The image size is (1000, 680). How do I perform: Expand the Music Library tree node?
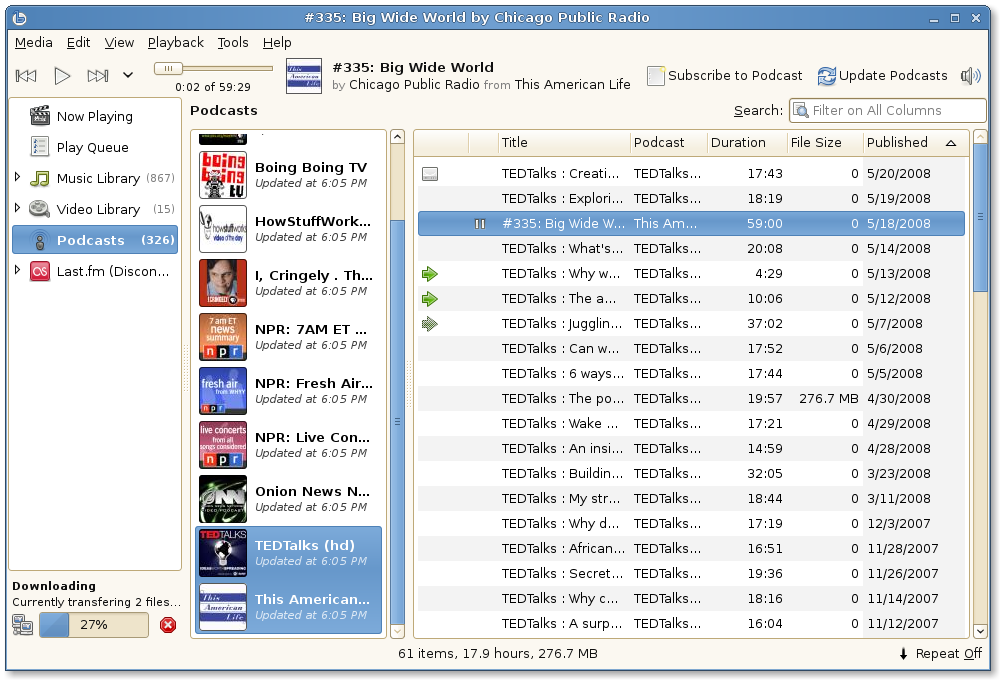(x=17, y=177)
